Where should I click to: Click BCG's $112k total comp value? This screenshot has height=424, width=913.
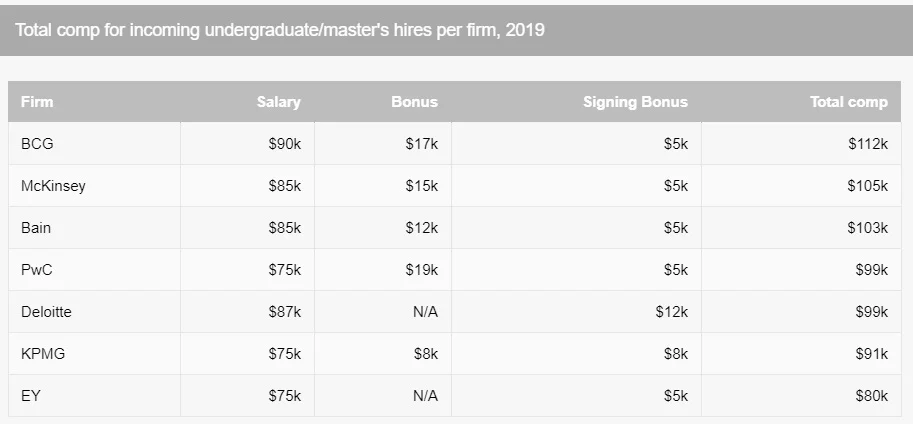(868, 144)
